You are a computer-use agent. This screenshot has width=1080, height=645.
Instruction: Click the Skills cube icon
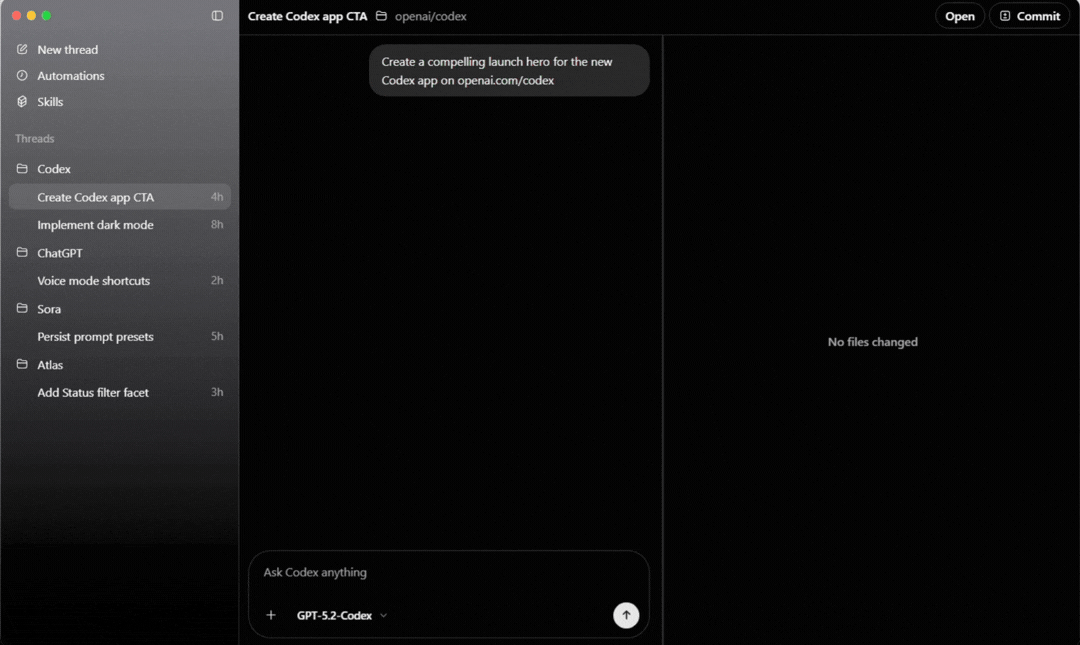coord(21,101)
